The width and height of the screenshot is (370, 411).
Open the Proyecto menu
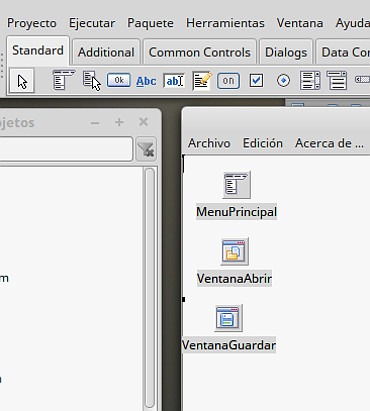32,23
